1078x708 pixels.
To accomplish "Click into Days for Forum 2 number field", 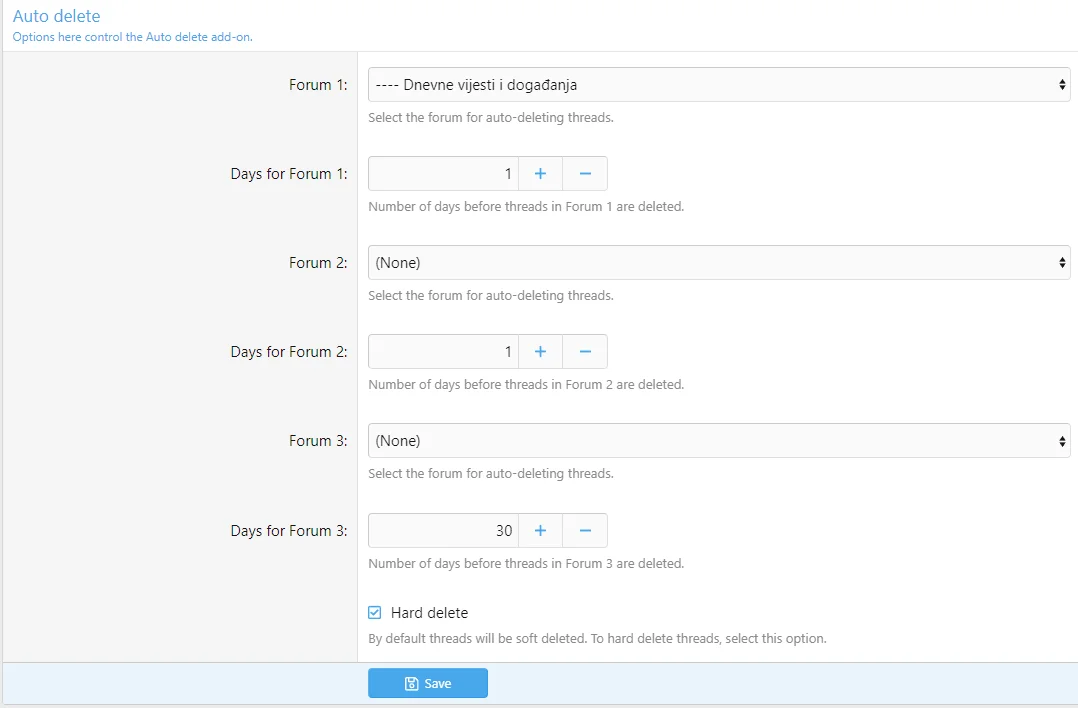I will pyautogui.click(x=443, y=352).
